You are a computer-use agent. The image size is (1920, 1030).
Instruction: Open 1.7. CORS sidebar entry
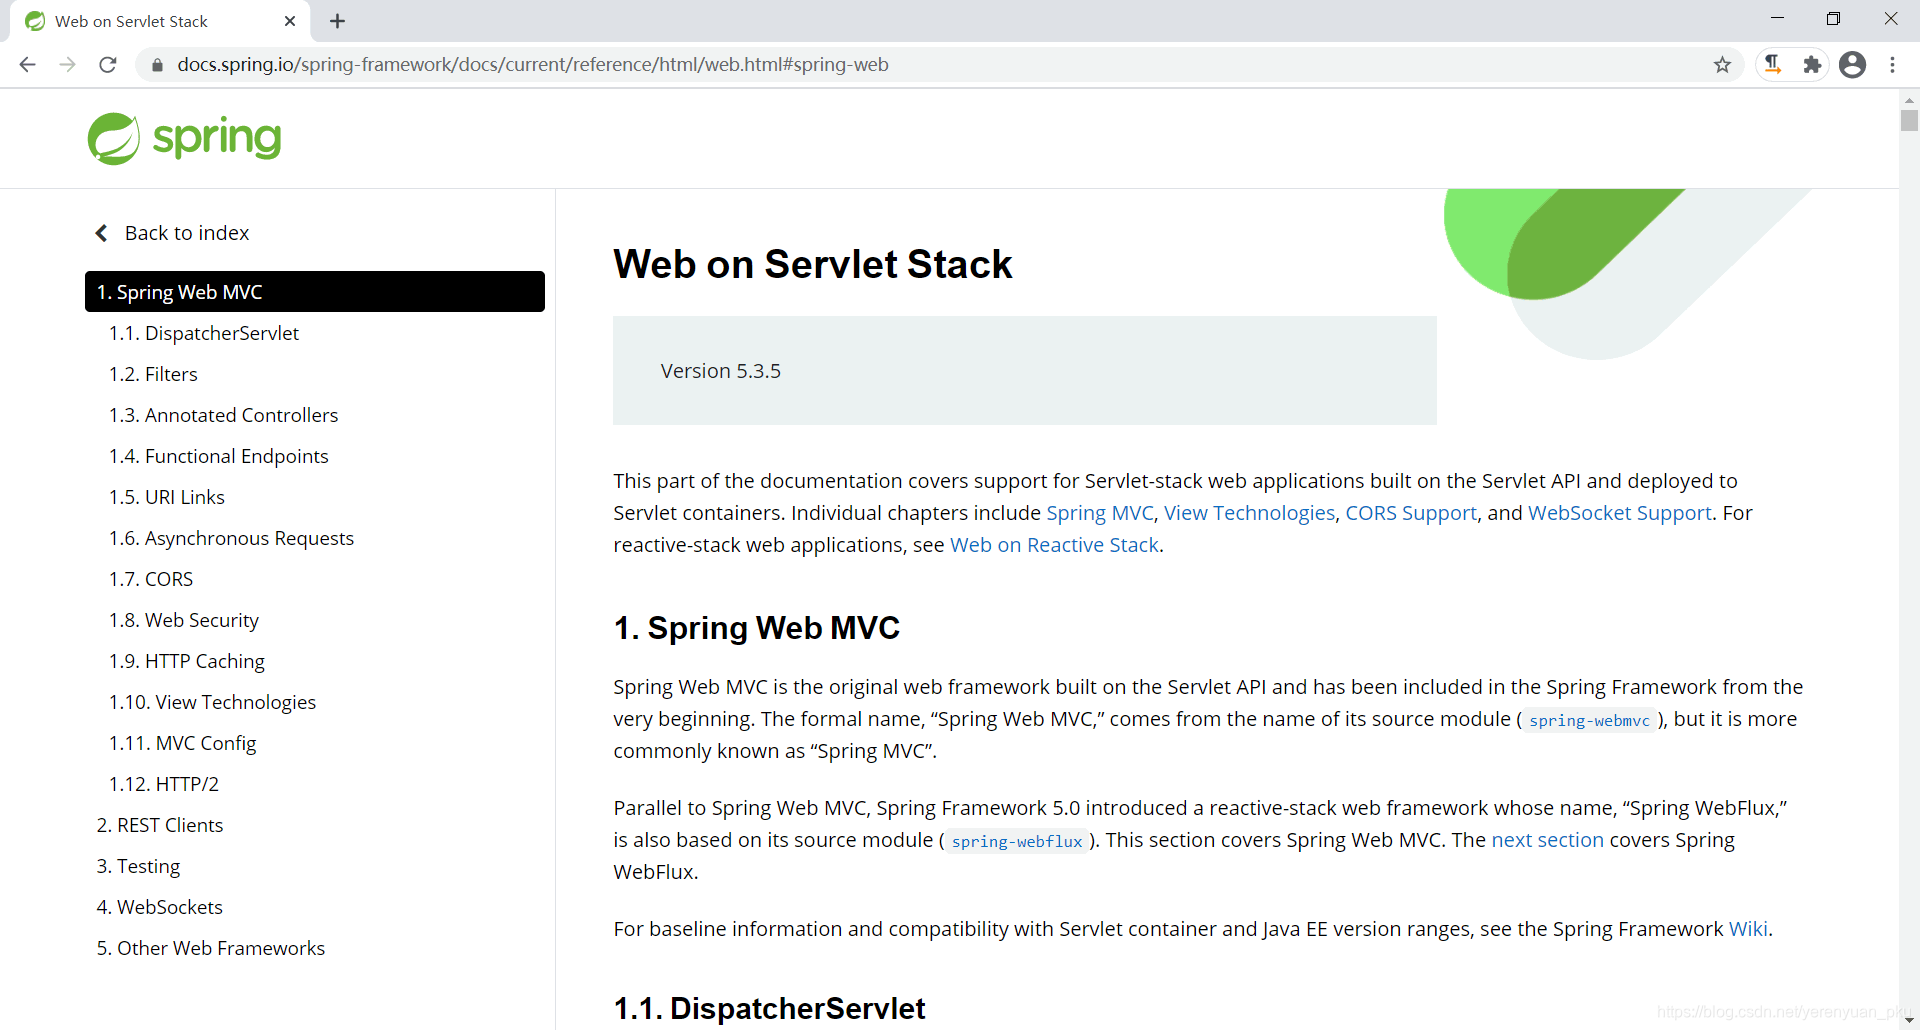[x=151, y=579]
